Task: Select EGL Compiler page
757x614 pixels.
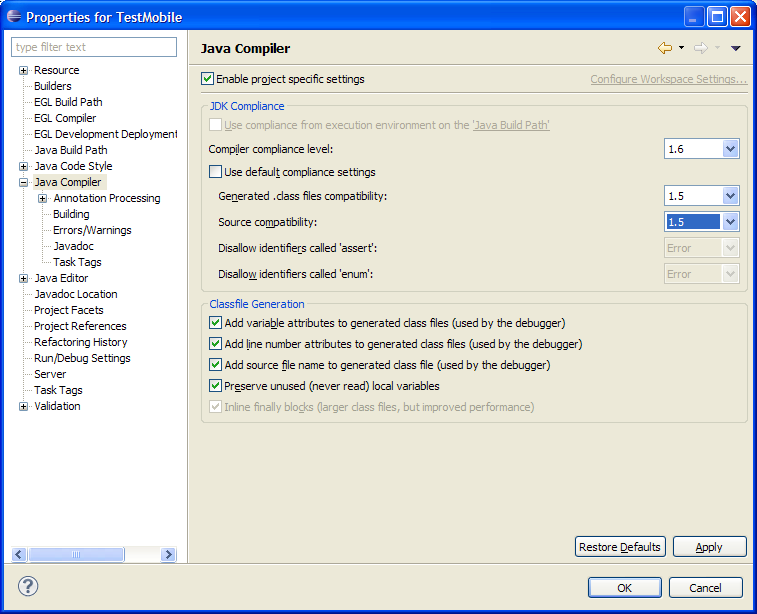Action: click(x=65, y=118)
